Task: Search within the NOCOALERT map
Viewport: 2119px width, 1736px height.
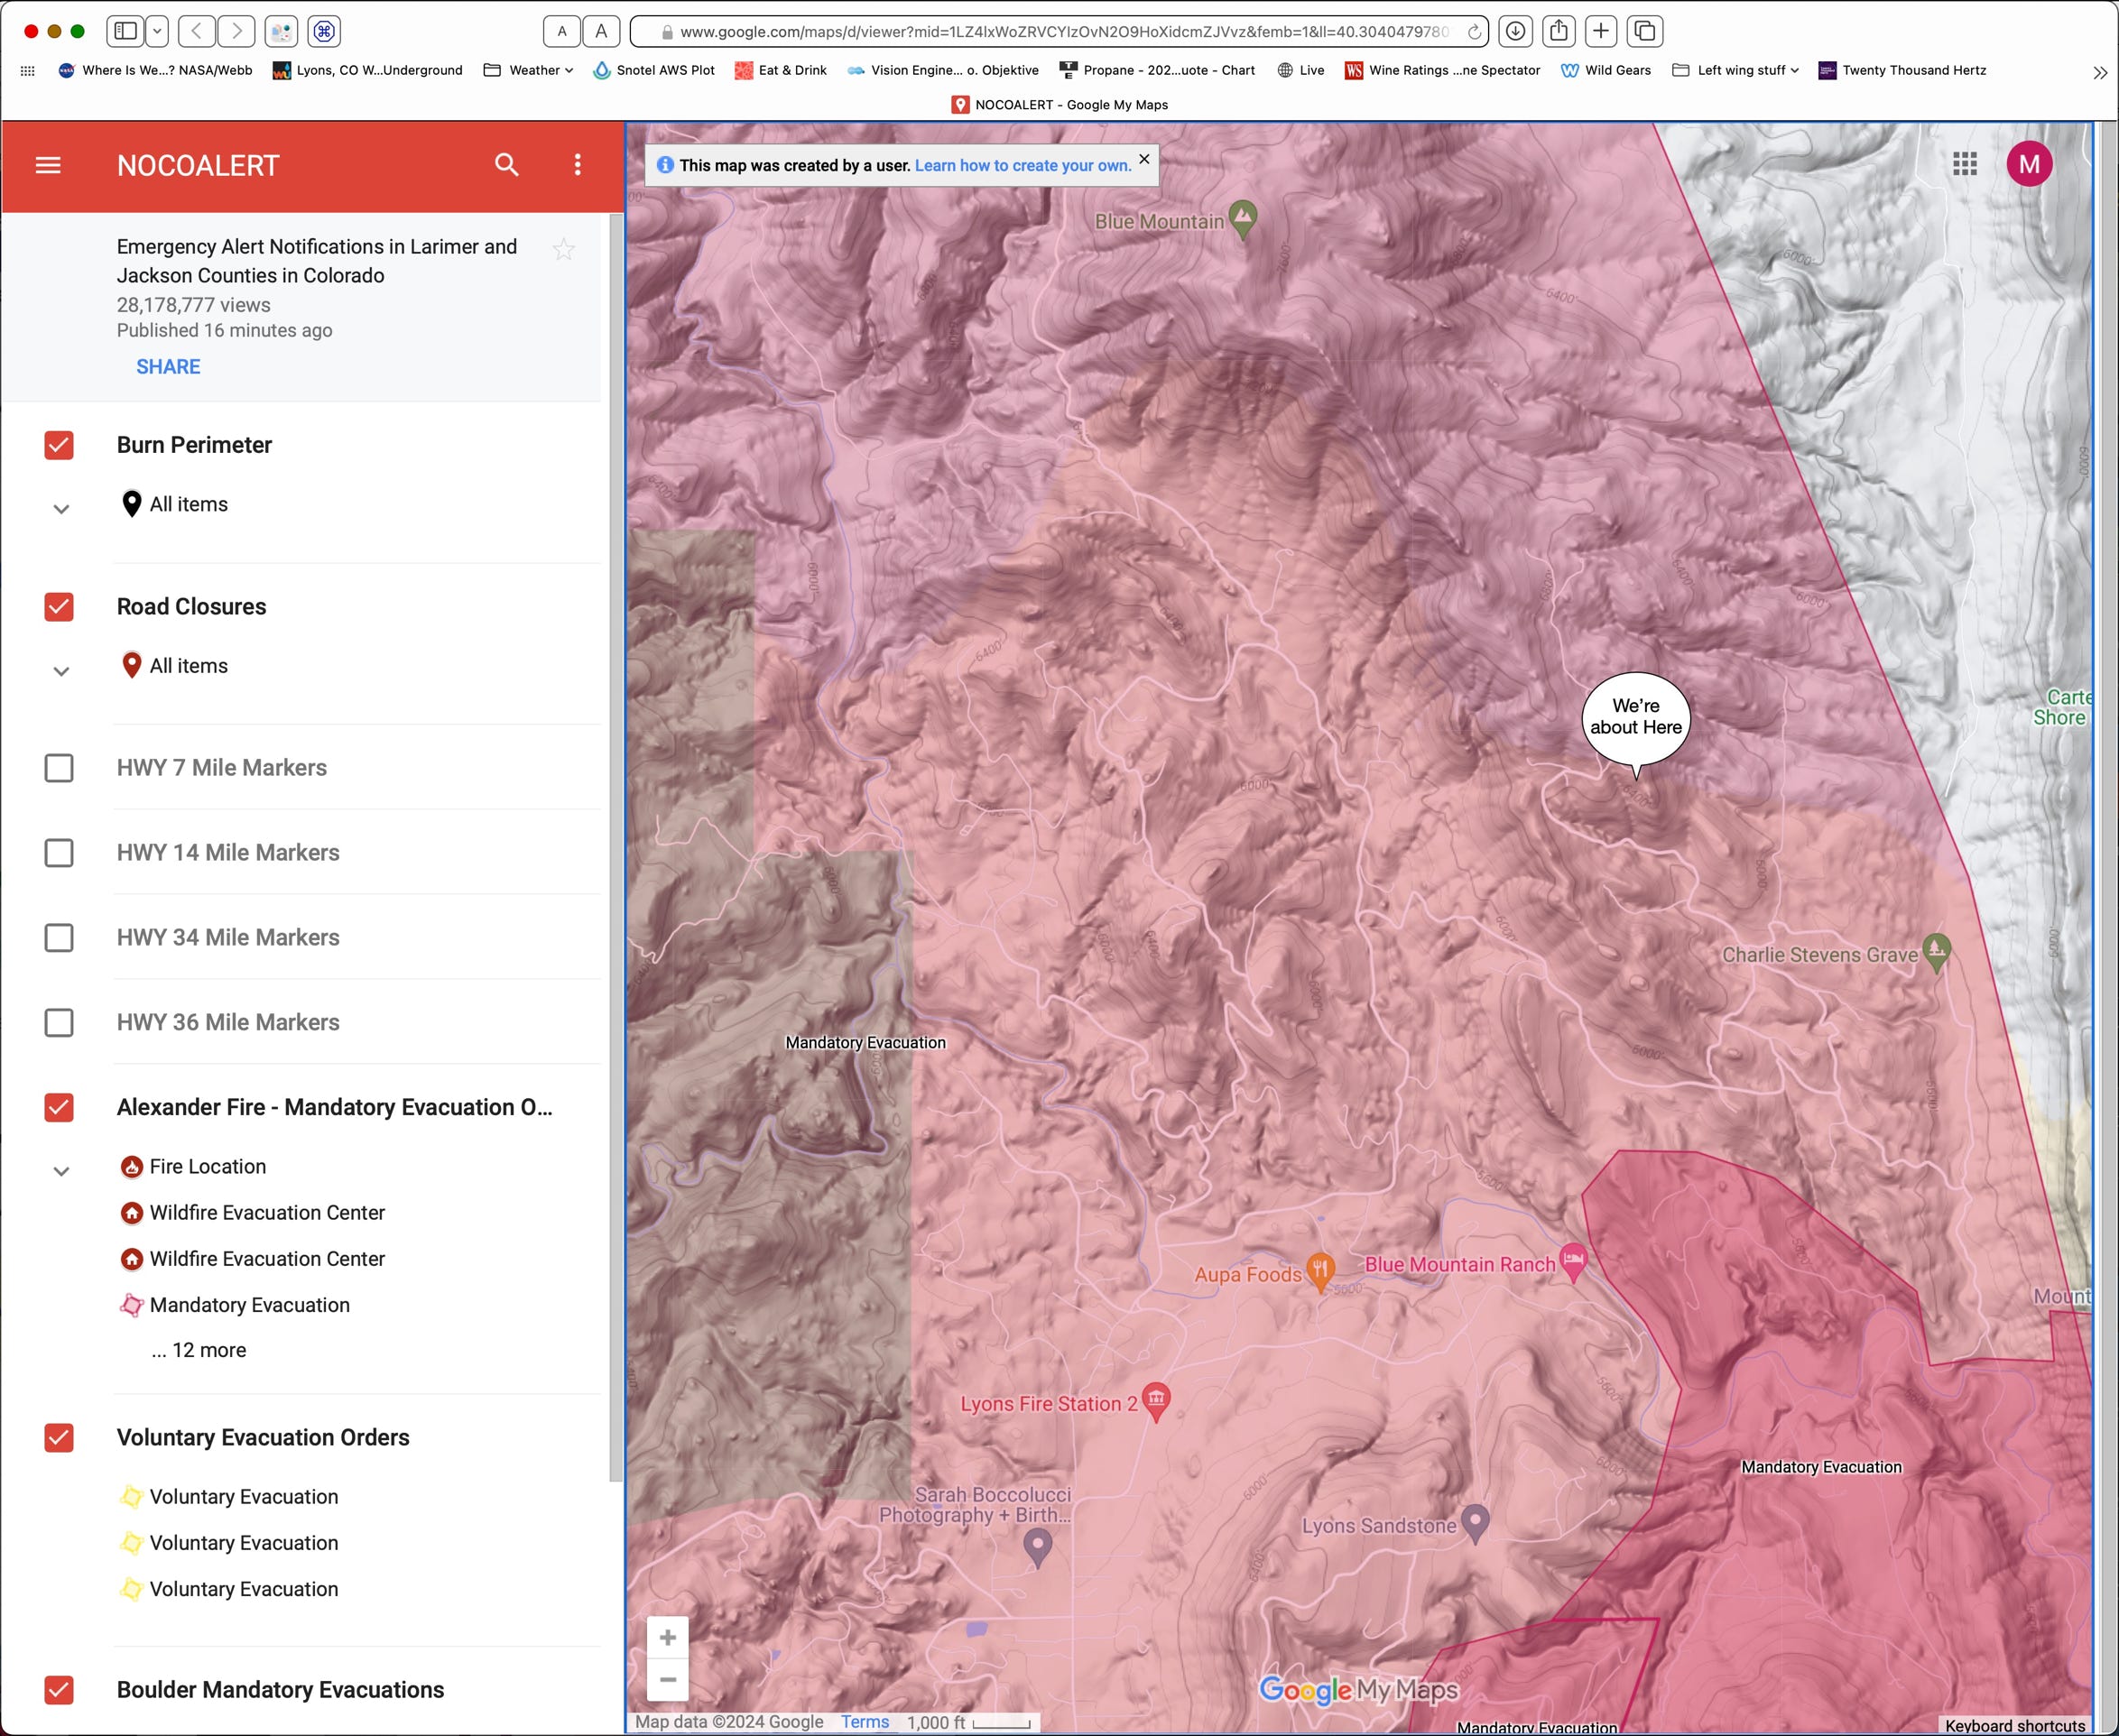Action: 507,165
